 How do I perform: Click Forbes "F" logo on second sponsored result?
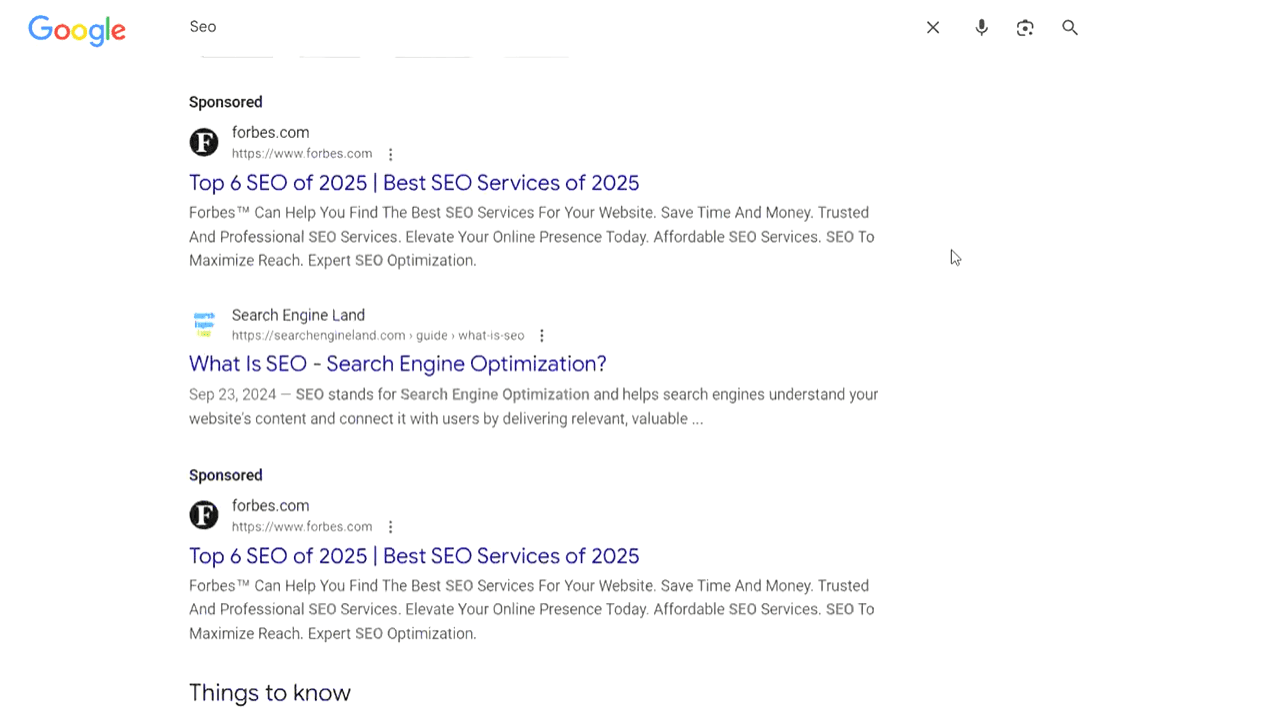pos(204,515)
